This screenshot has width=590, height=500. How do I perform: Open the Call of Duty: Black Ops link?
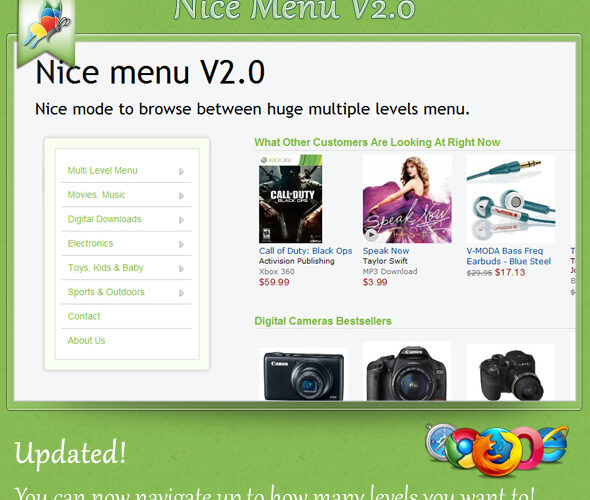pos(306,251)
